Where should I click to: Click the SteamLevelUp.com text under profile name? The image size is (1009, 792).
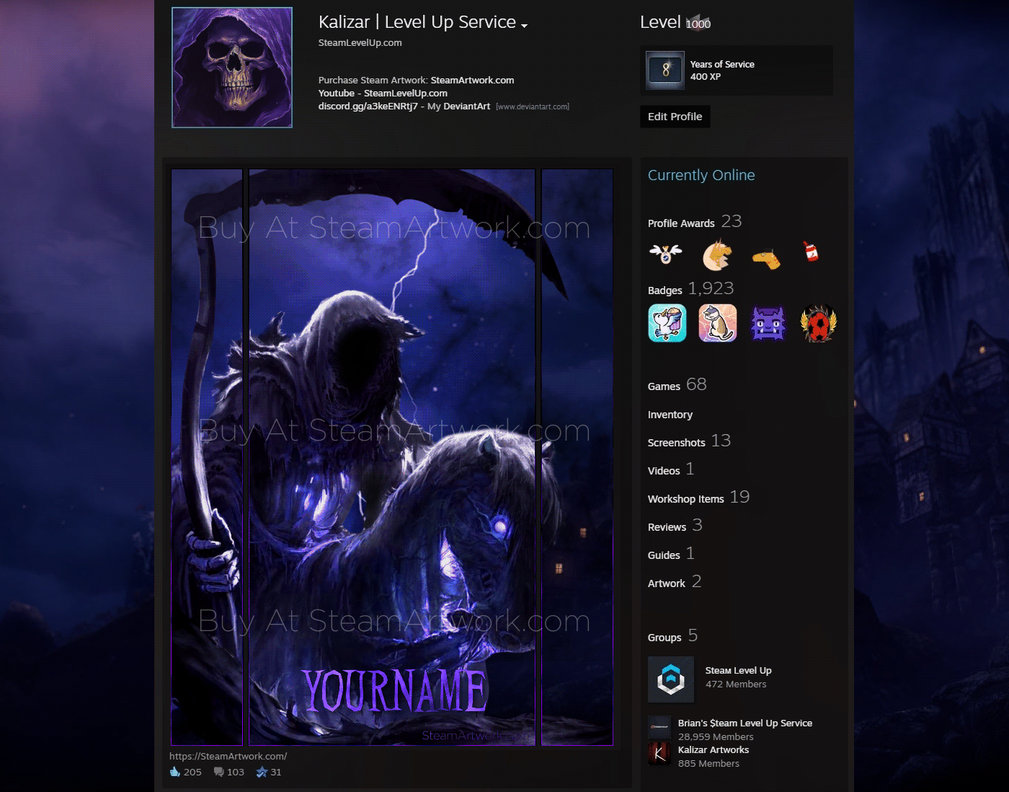[x=360, y=42]
